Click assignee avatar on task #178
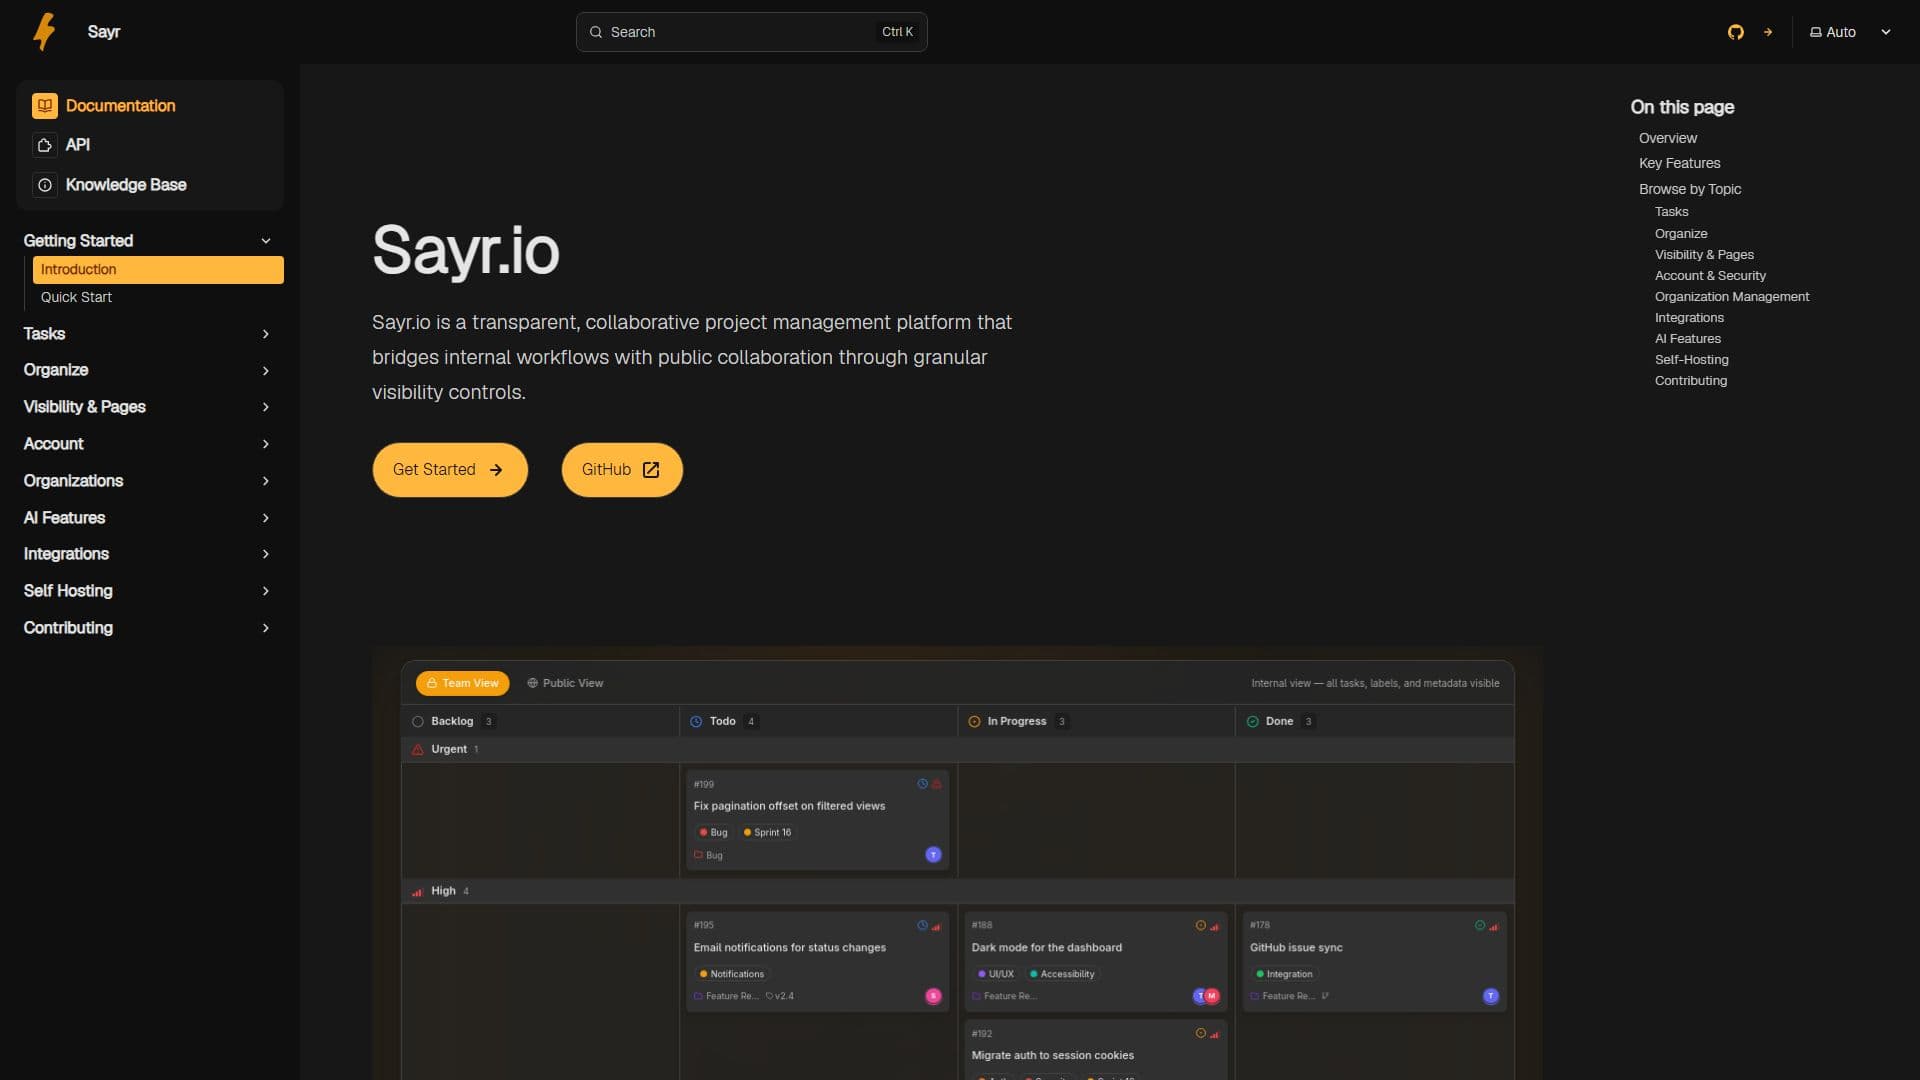This screenshot has height=1080, width=1920. tap(1490, 996)
